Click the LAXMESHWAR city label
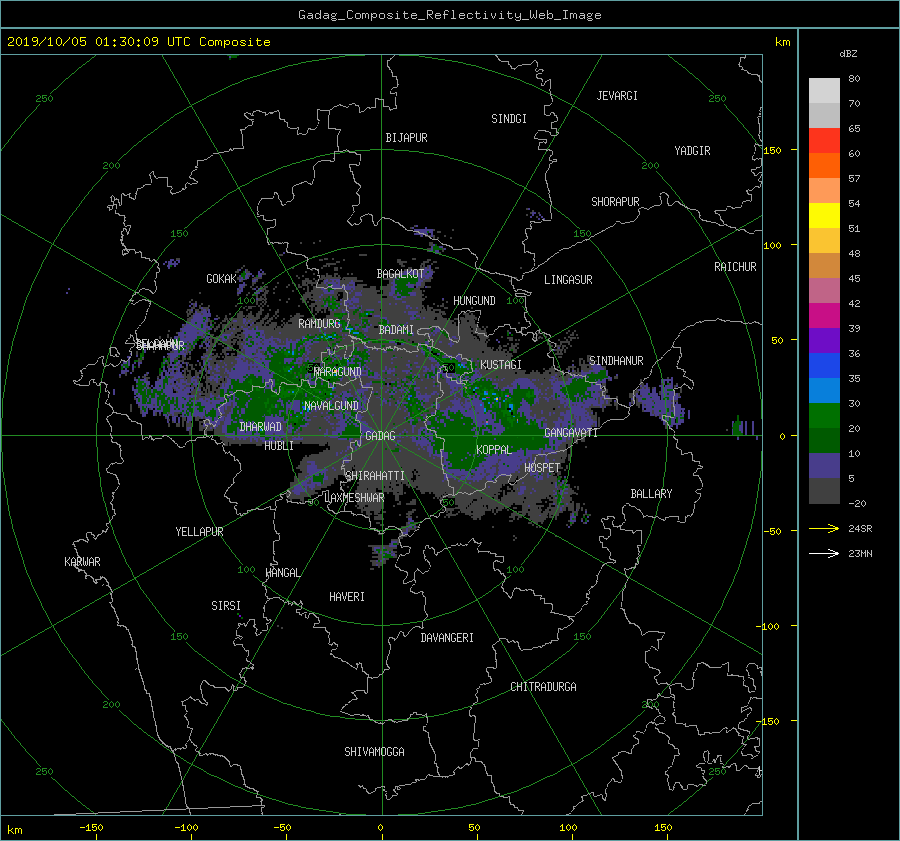 pos(354,498)
